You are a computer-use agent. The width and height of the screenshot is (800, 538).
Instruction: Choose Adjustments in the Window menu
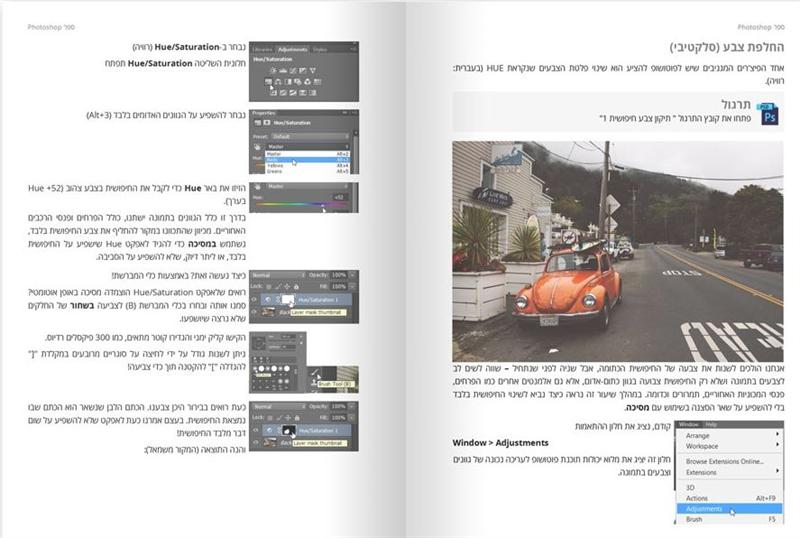(730, 509)
